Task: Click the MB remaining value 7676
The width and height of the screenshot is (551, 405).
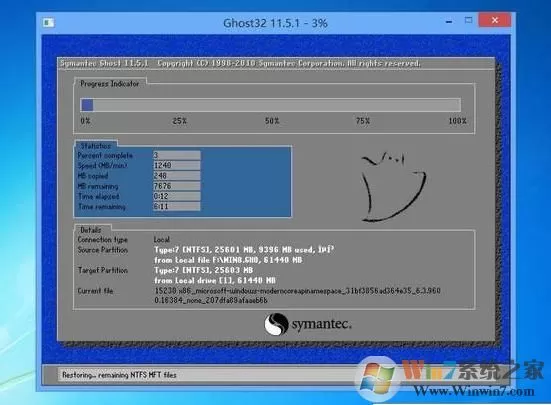Action: point(176,186)
